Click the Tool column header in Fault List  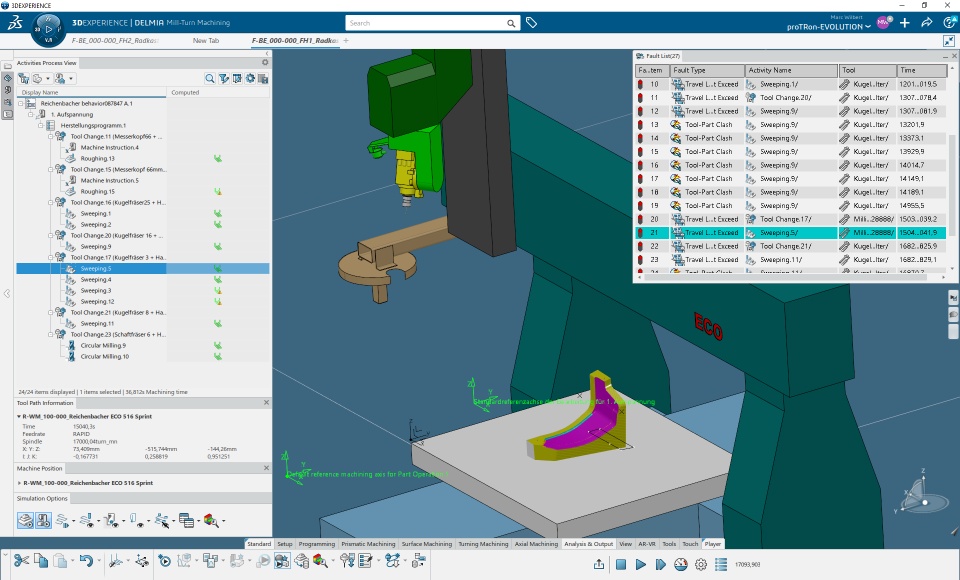868,70
